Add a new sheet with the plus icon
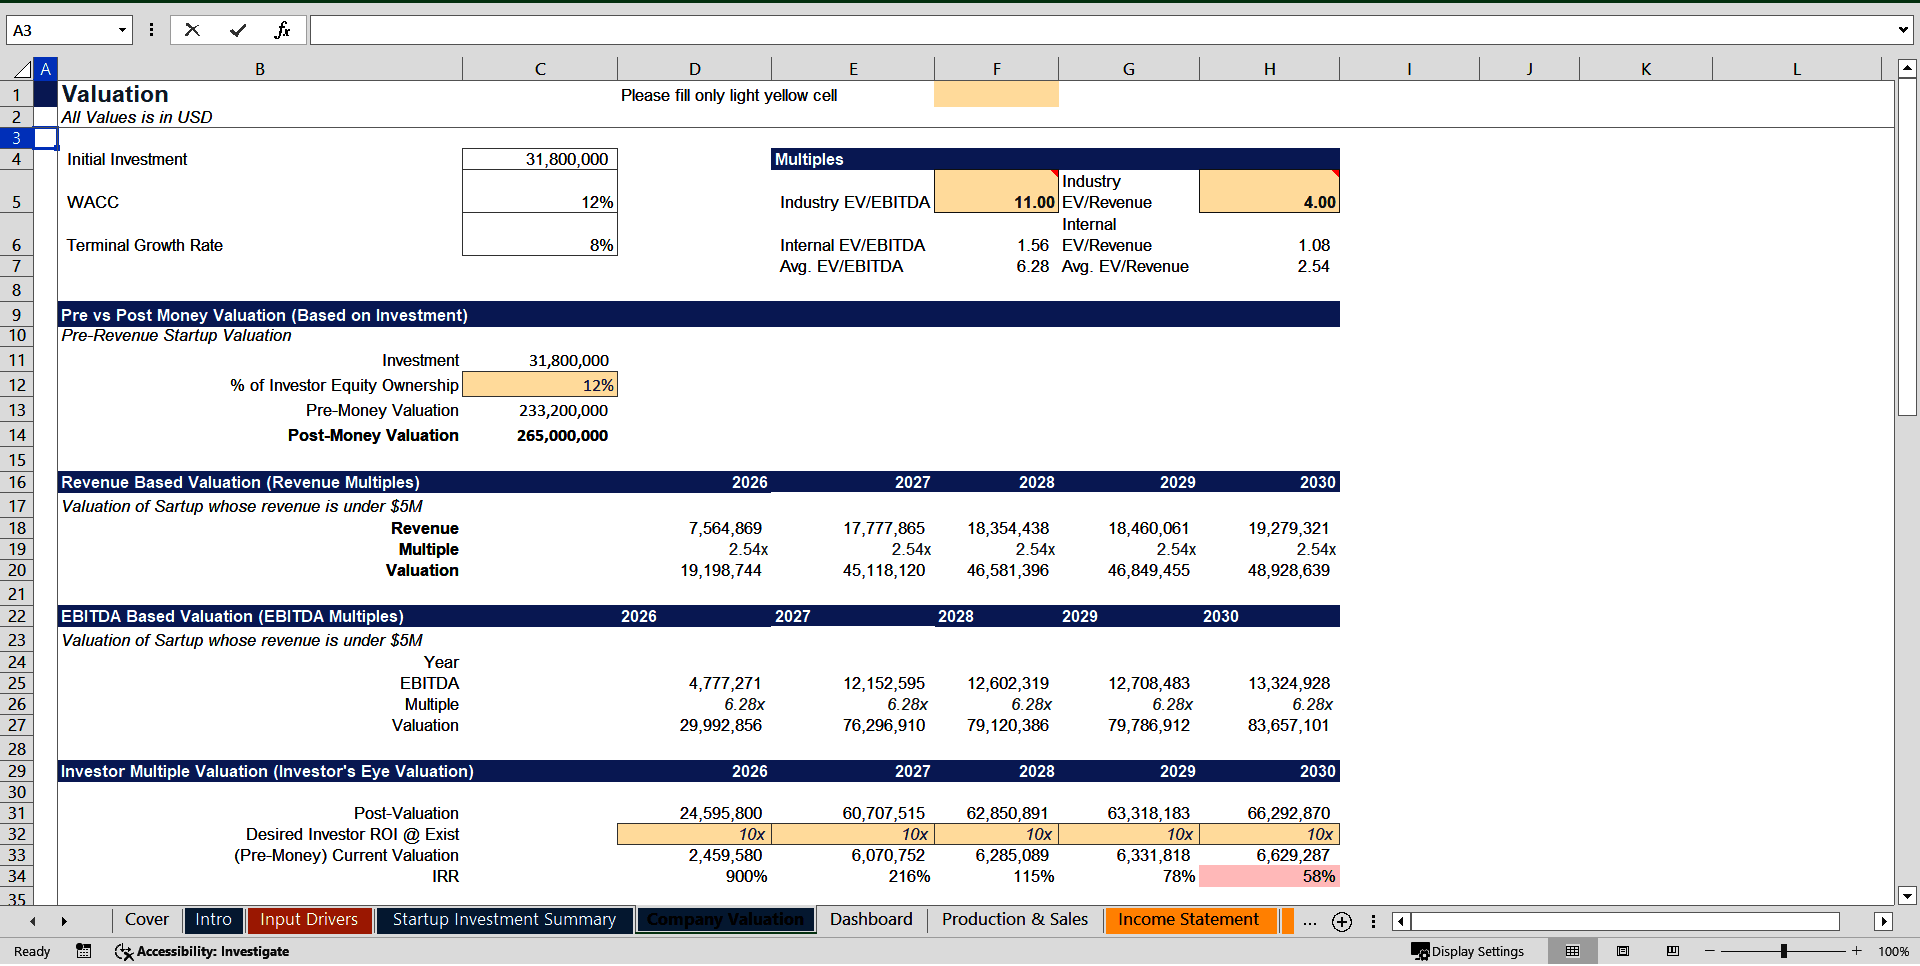This screenshot has height=966, width=1920. click(x=1342, y=922)
